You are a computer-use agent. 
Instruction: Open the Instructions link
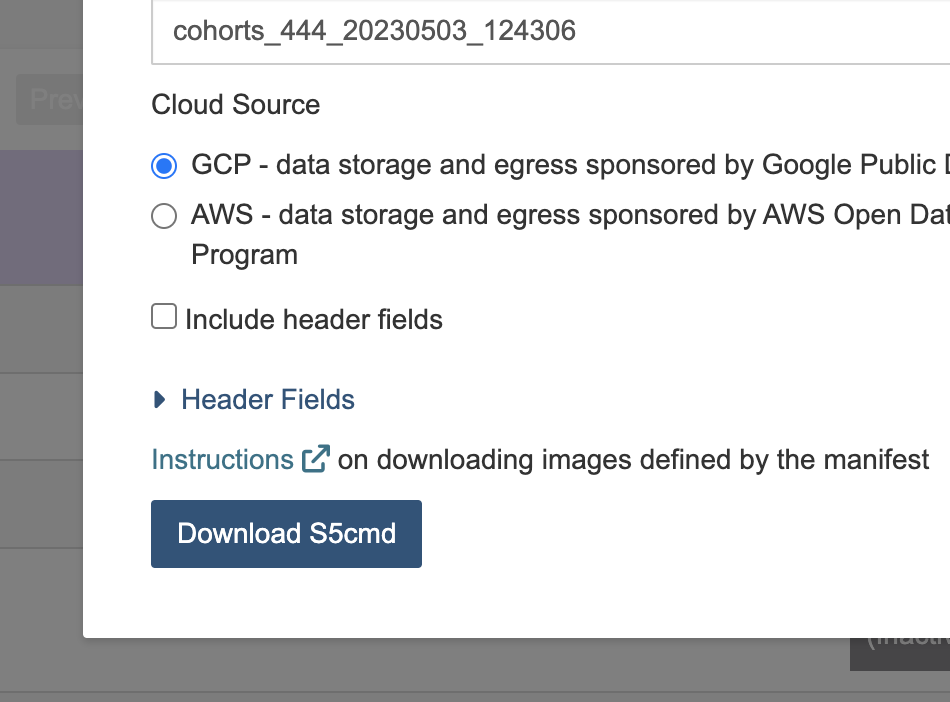[x=223, y=459]
